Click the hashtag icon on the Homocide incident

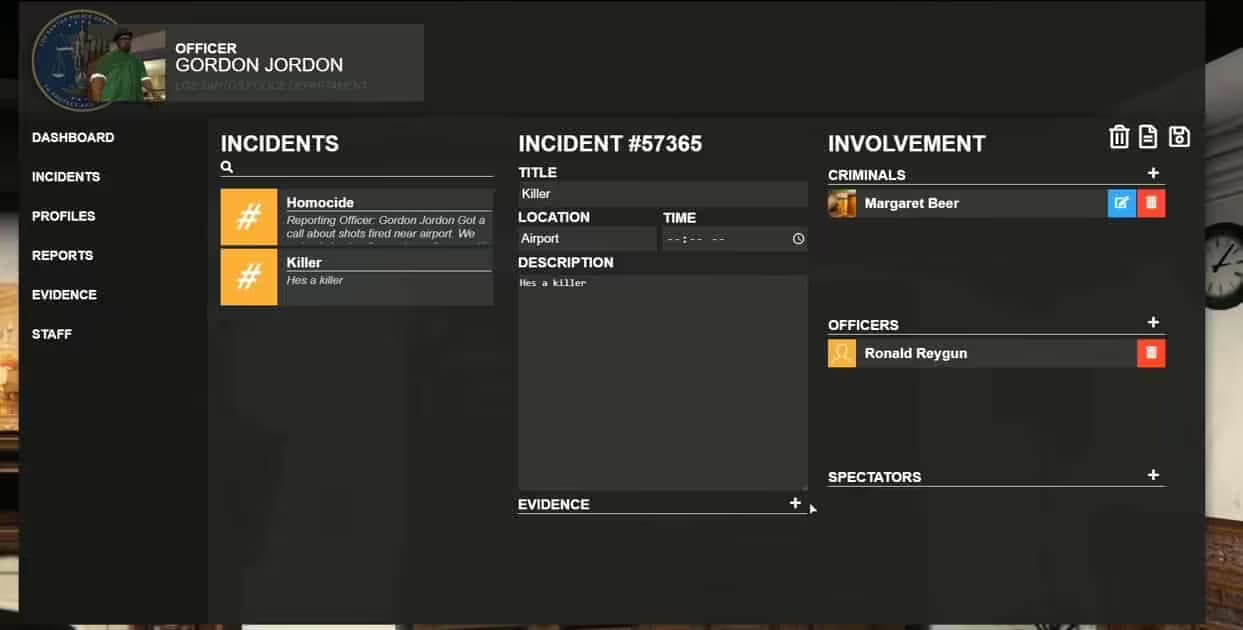(x=248, y=216)
